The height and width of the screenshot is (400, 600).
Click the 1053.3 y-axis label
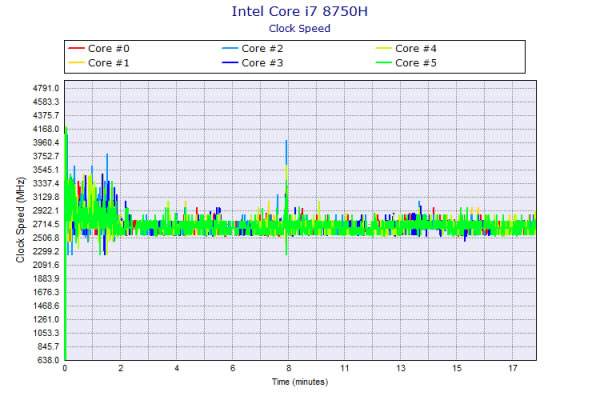click(46, 333)
